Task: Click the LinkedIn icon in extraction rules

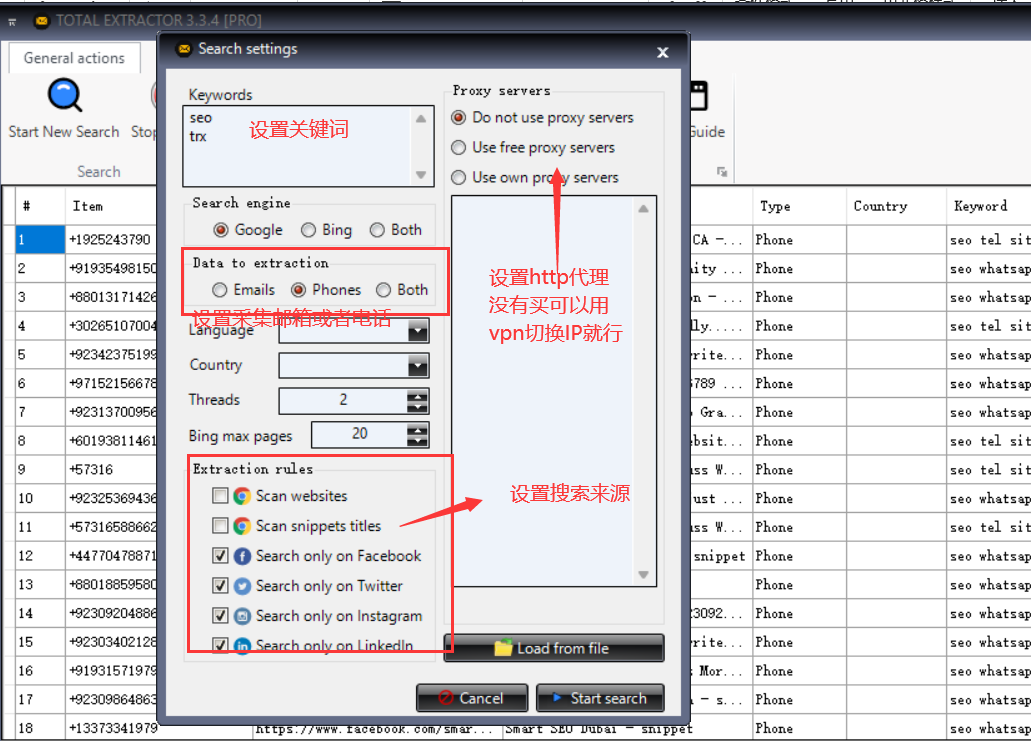Action: [240, 644]
